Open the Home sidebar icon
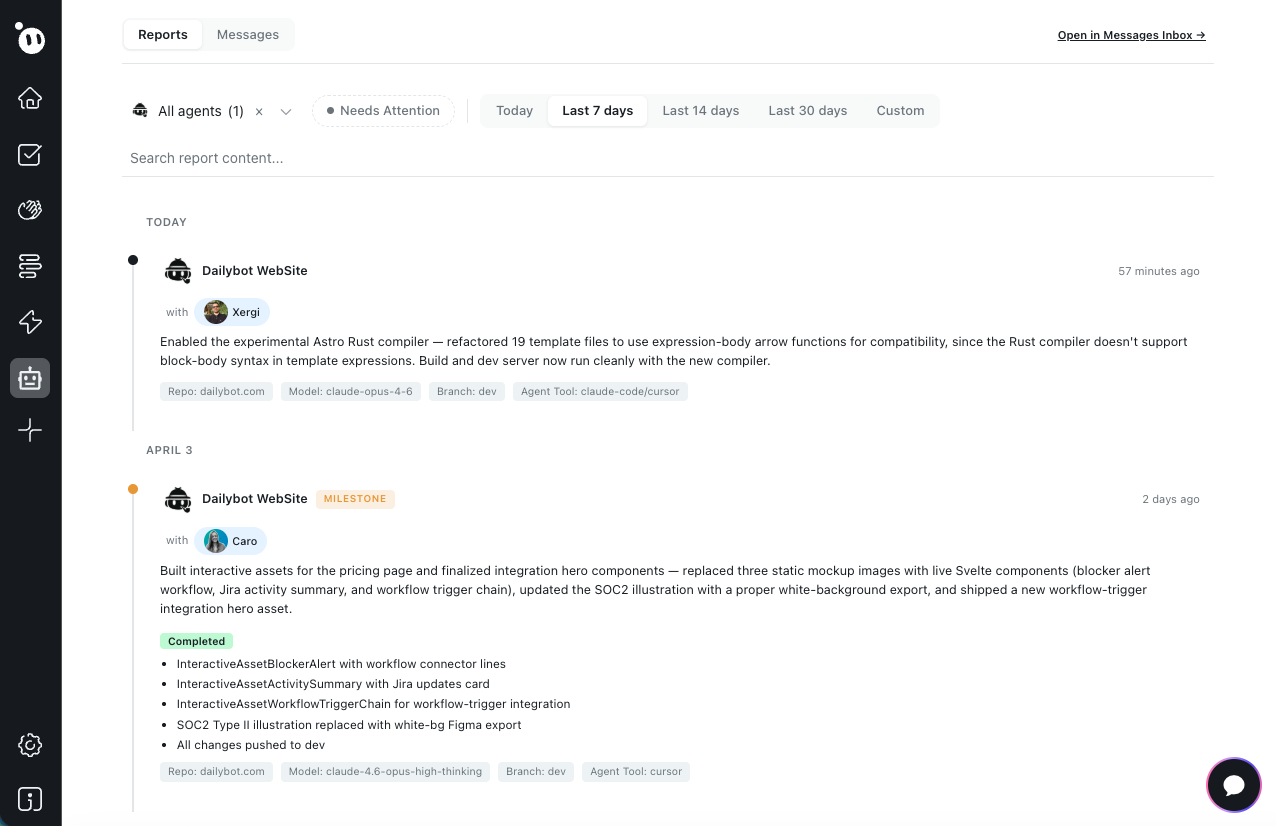1276x826 pixels. (x=30, y=98)
